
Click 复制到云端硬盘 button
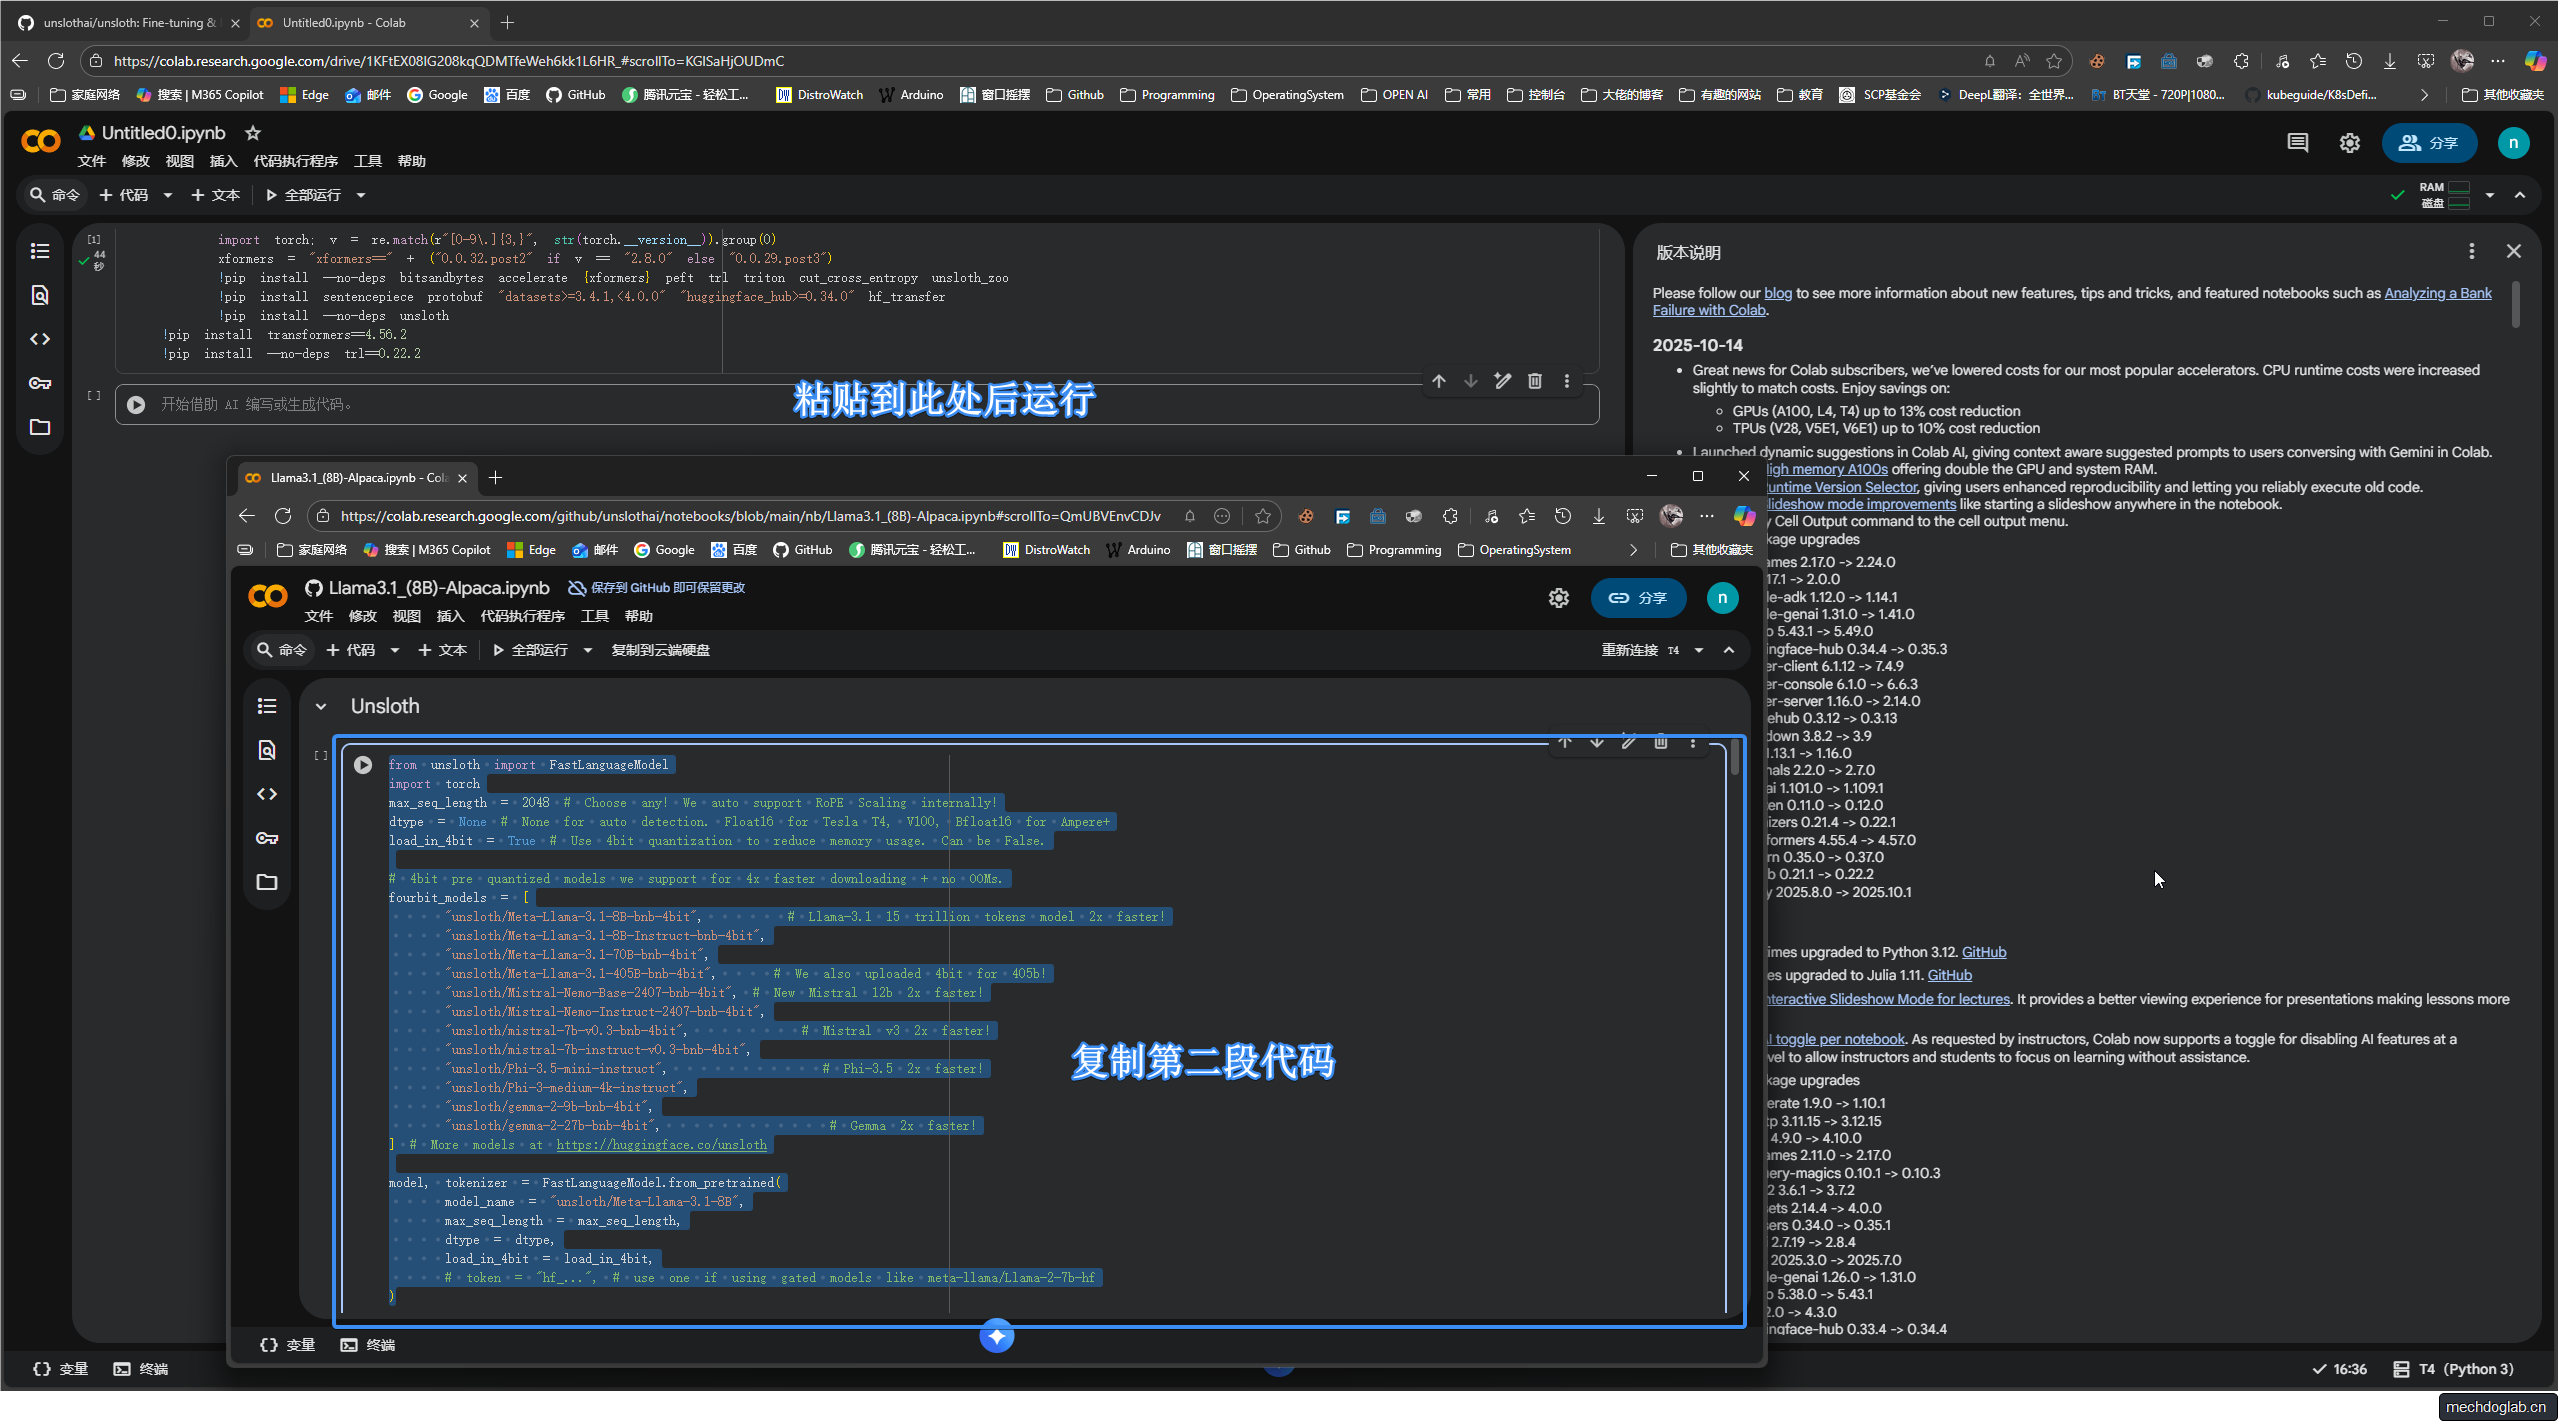tap(660, 650)
